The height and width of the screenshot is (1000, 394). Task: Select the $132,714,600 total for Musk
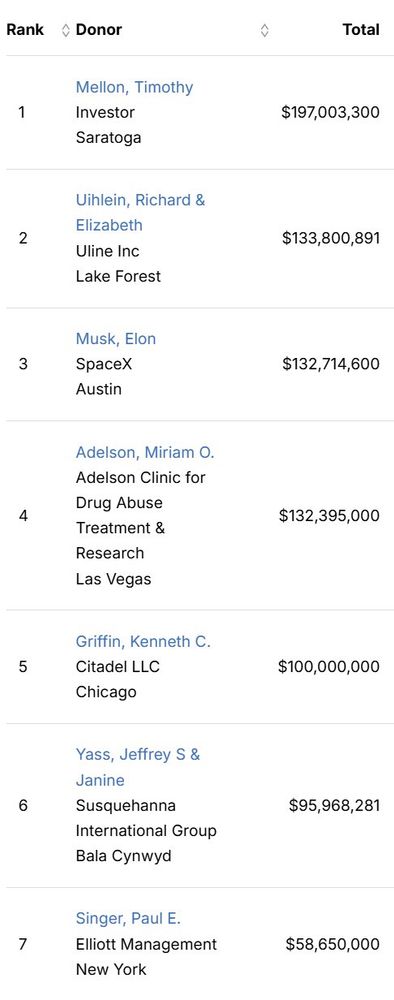[x=331, y=364]
